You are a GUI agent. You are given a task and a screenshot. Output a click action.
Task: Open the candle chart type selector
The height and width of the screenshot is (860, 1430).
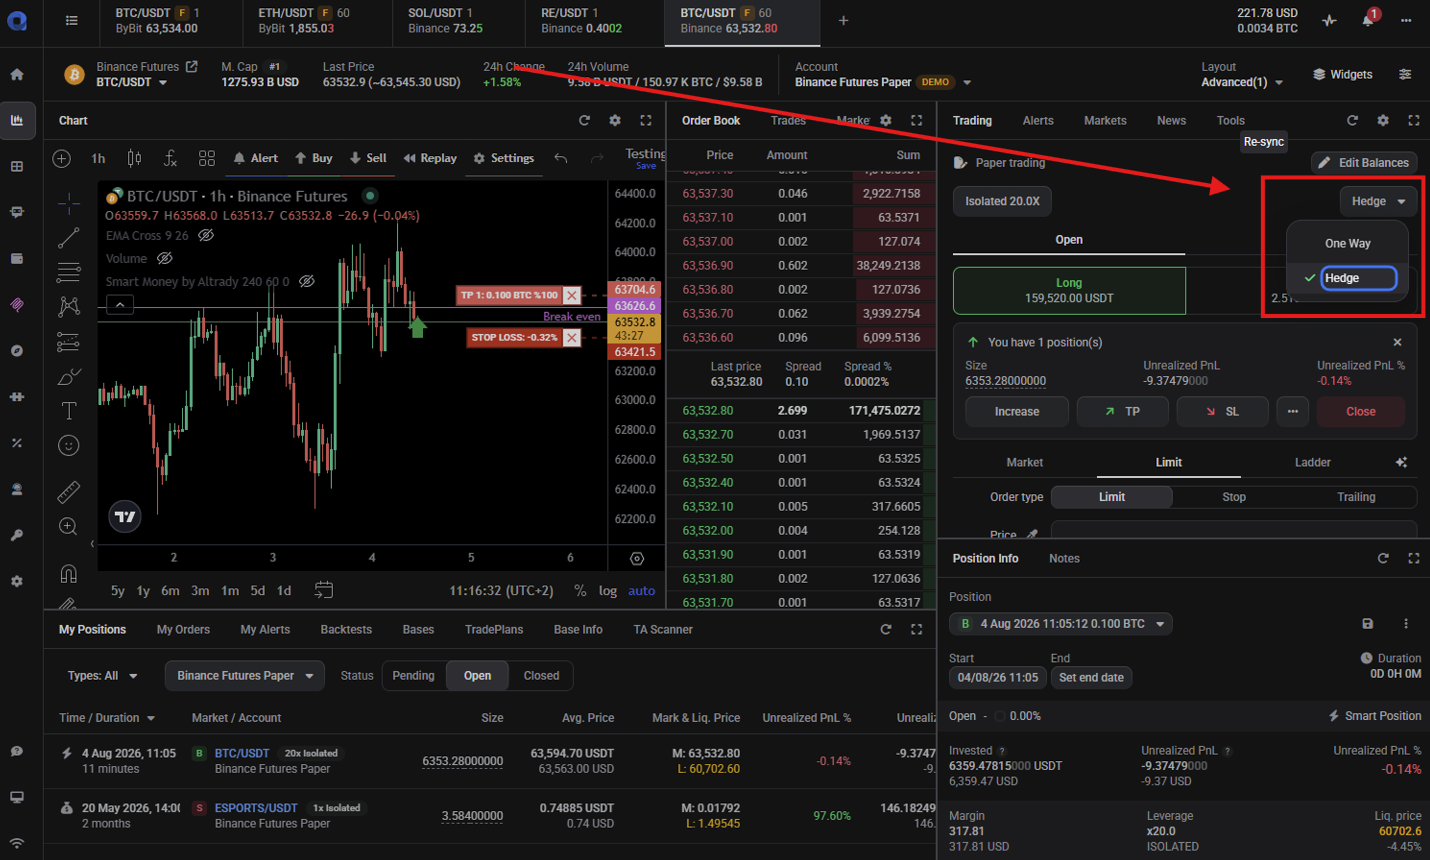coord(134,158)
